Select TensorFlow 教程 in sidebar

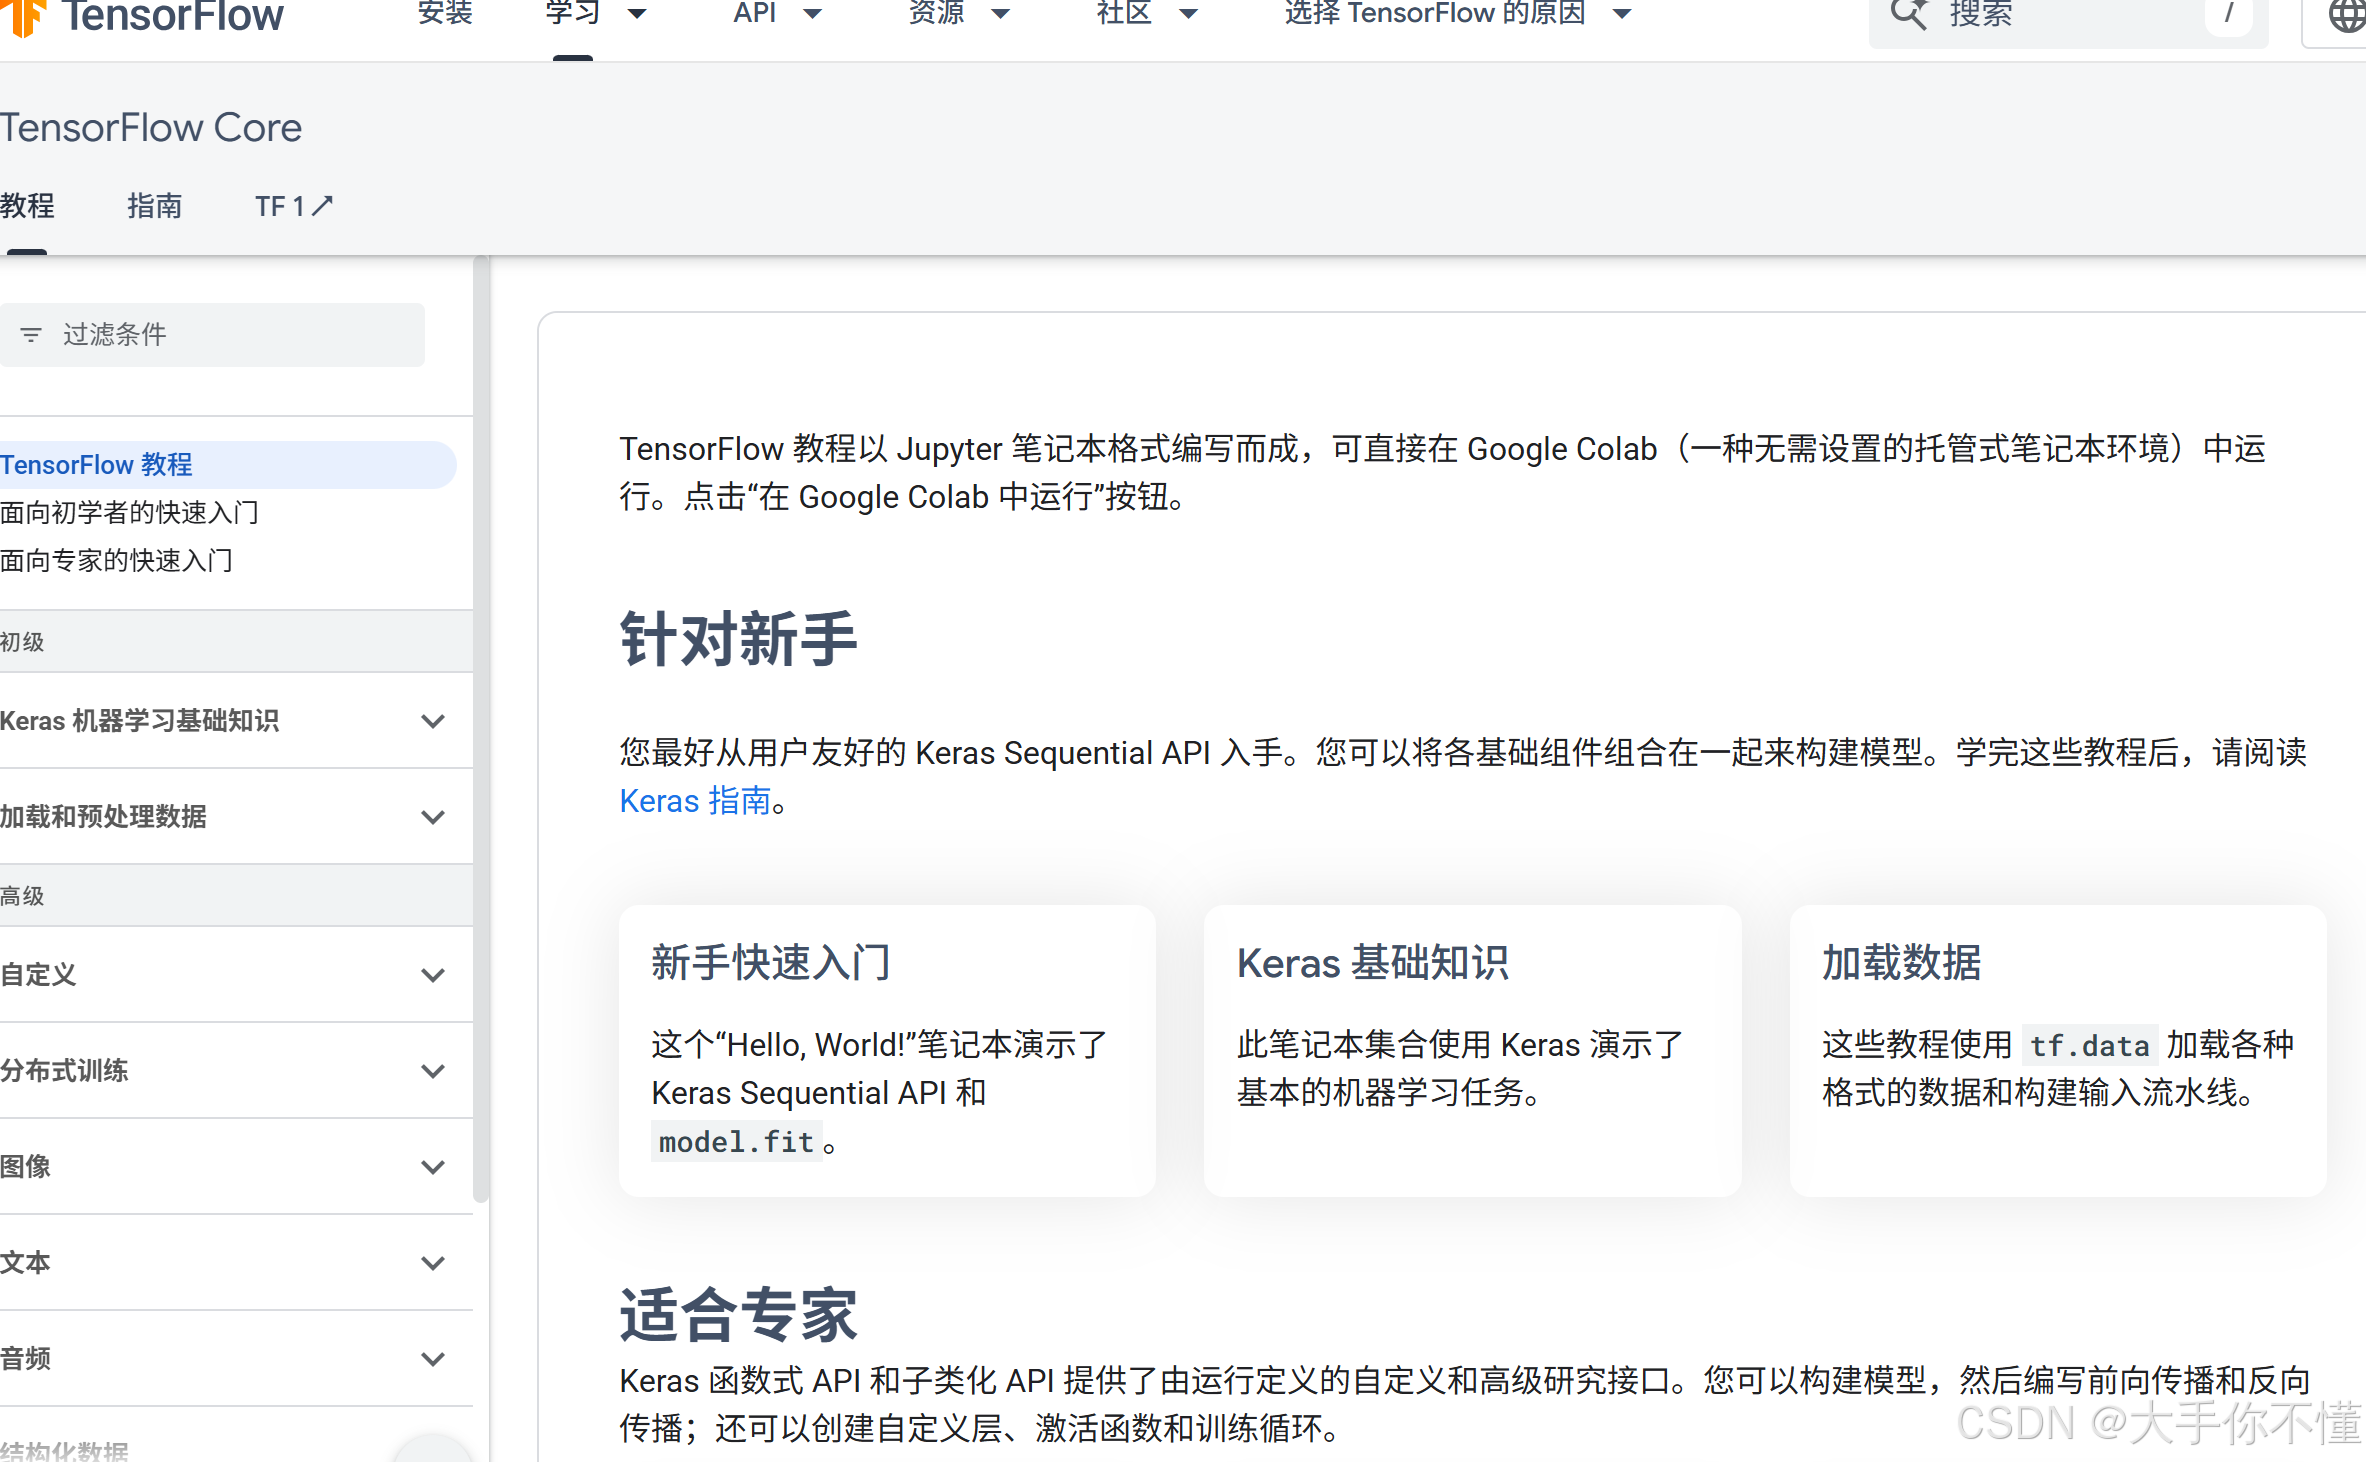(x=228, y=465)
